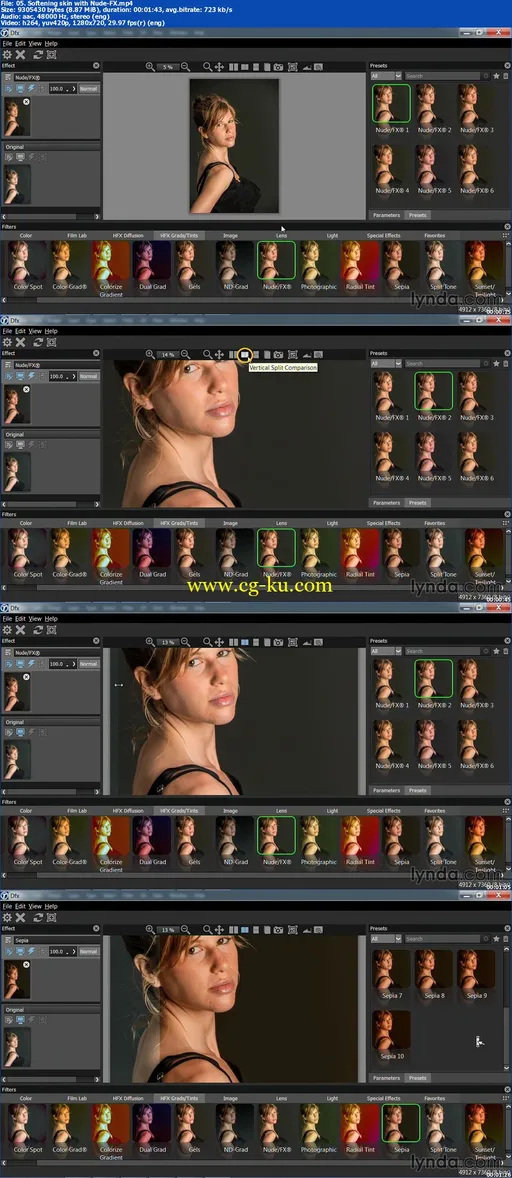Switch to the Parameters tab in the Sepia presets frame
Viewport: 512px width, 1178px height.
(387, 1077)
